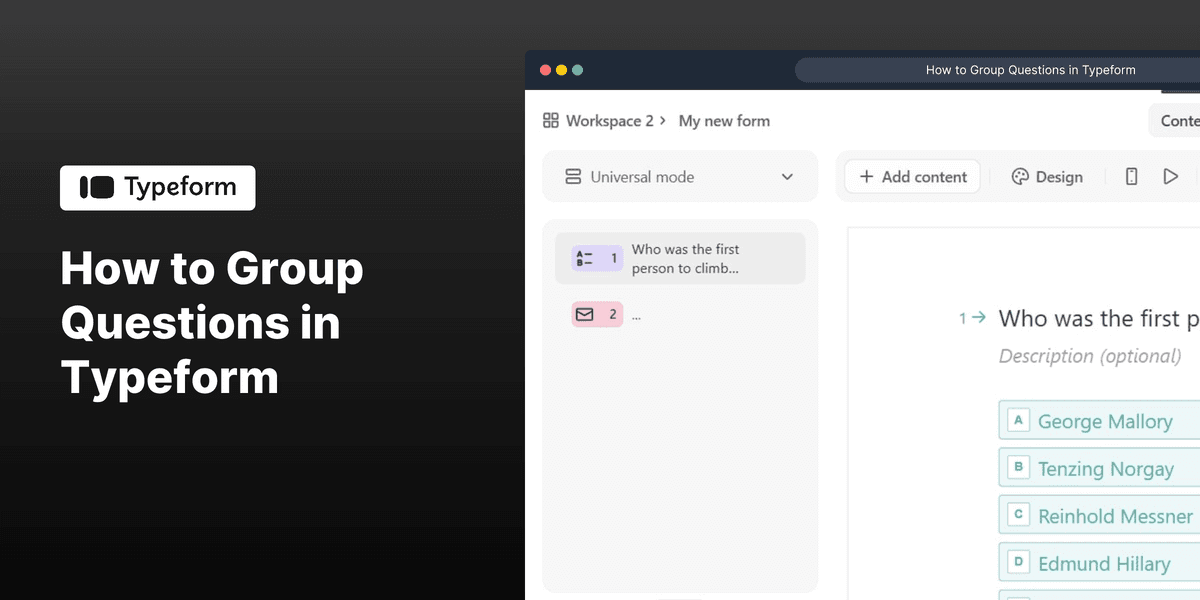Click the workspace grid icon in the breadcrumb
The image size is (1200, 600).
[550, 120]
